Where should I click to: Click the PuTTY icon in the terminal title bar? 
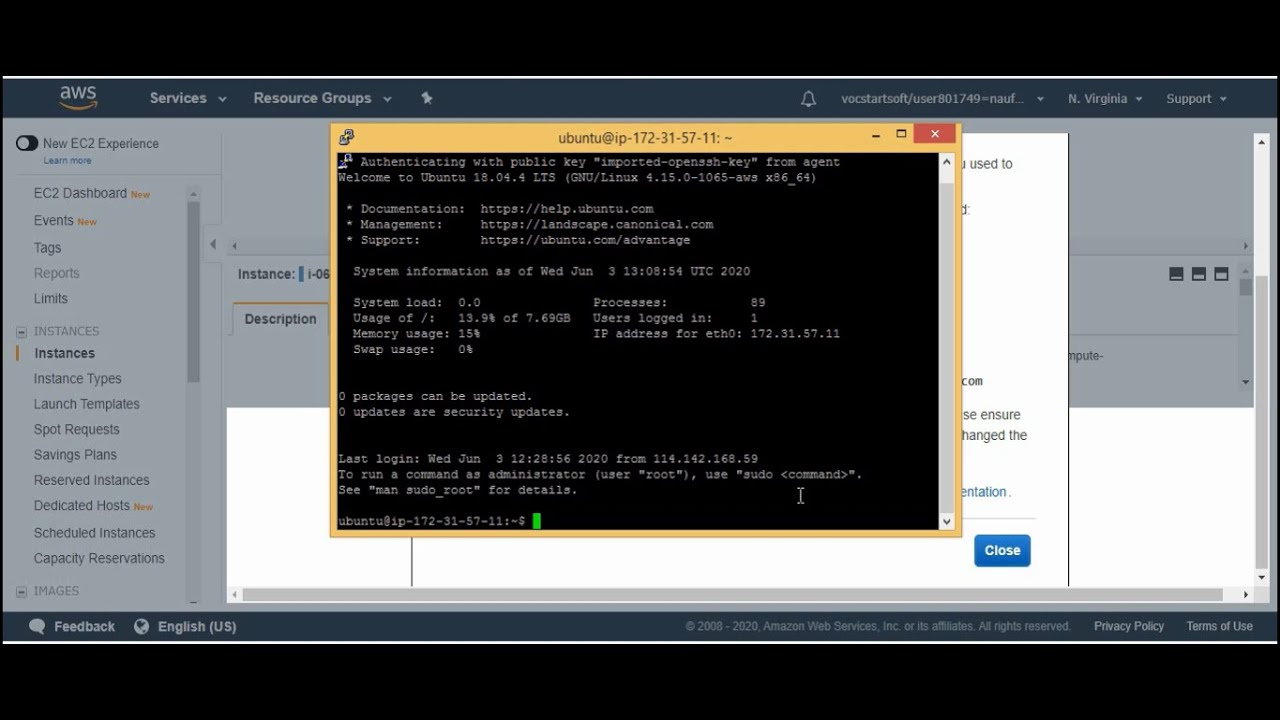point(346,137)
